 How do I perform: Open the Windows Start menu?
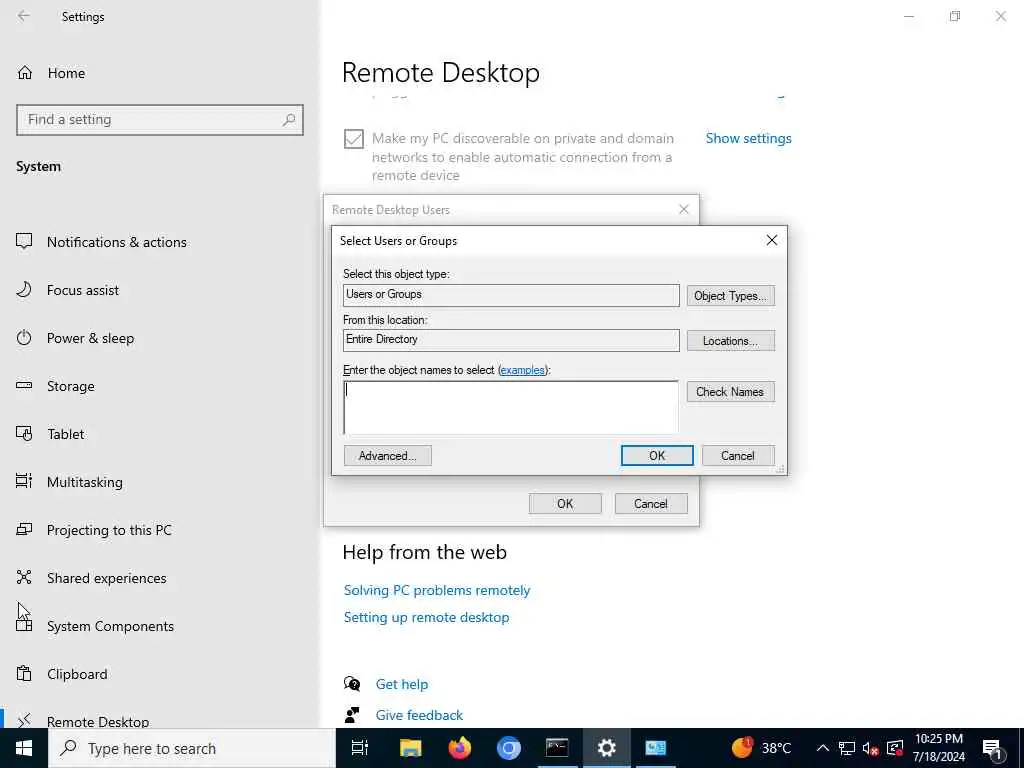24,748
